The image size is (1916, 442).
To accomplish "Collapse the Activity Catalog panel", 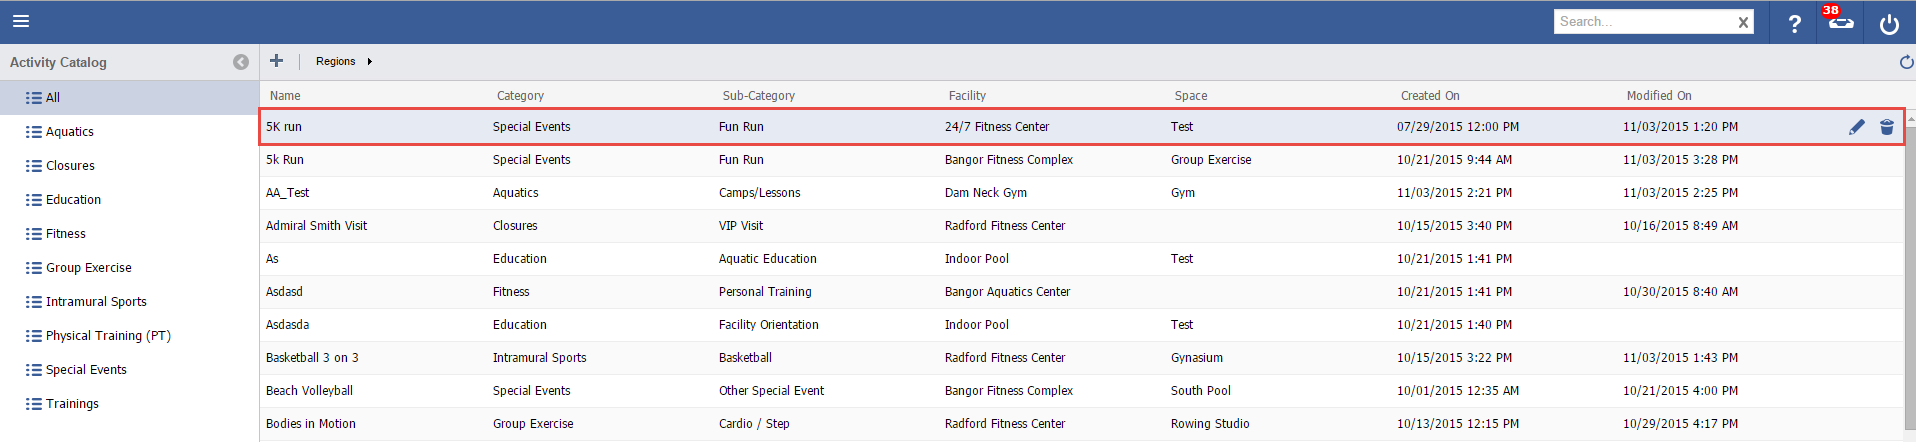I will [241, 62].
